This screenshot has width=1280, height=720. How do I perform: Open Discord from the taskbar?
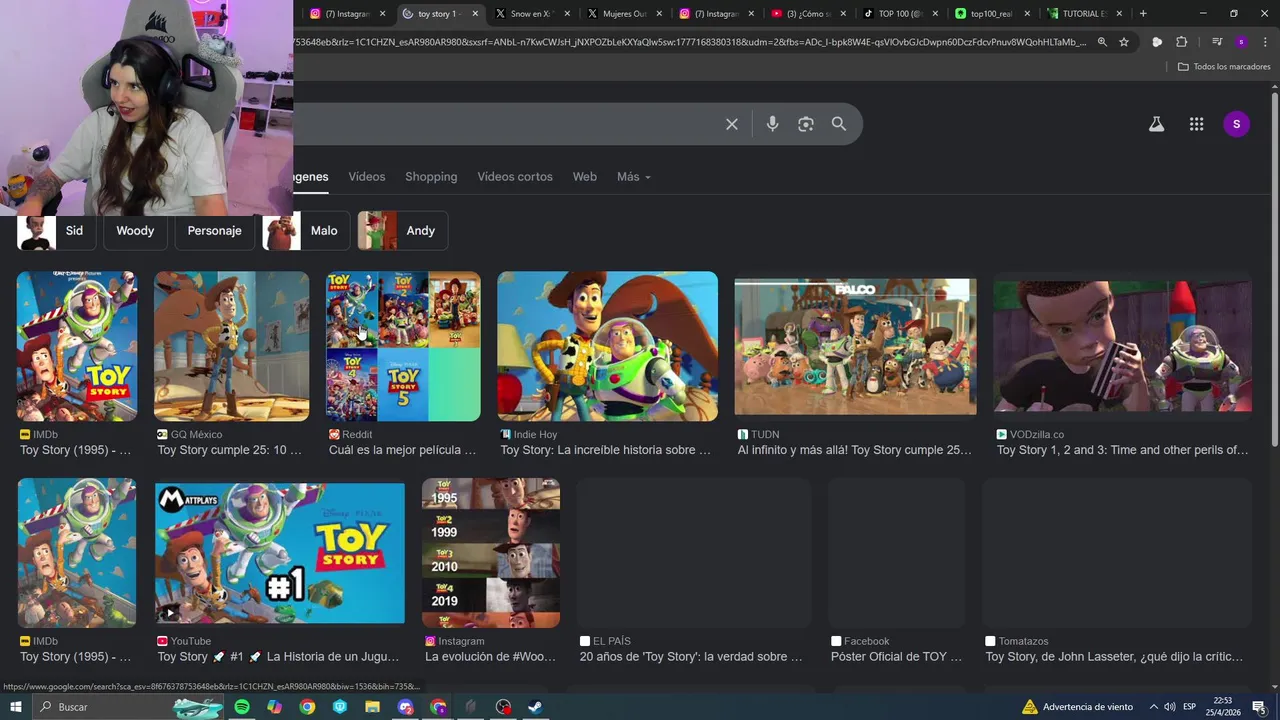pyautogui.click(x=405, y=707)
